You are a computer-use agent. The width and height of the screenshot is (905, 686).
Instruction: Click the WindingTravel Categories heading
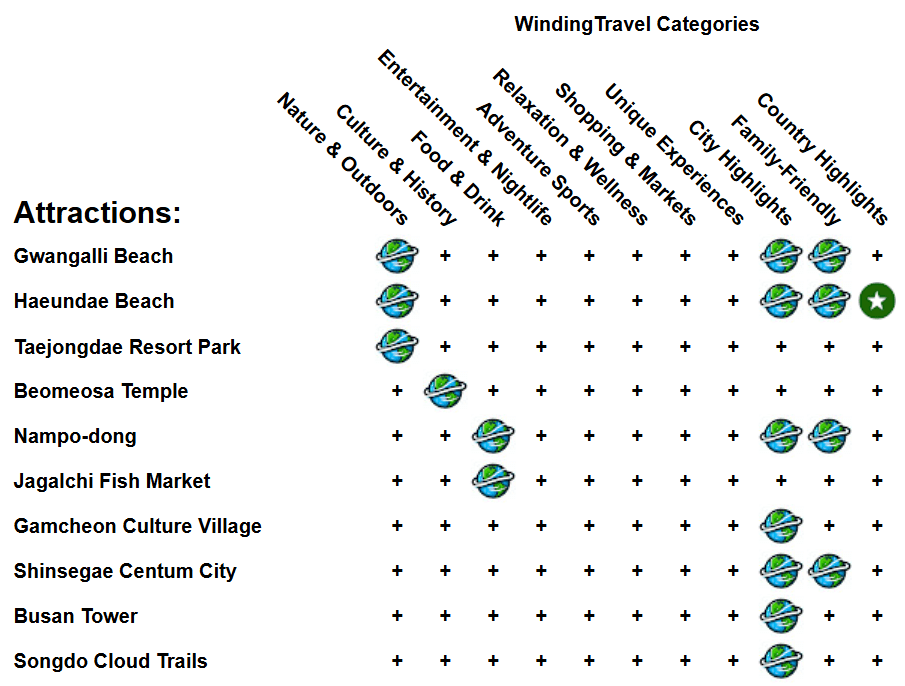click(x=636, y=24)
